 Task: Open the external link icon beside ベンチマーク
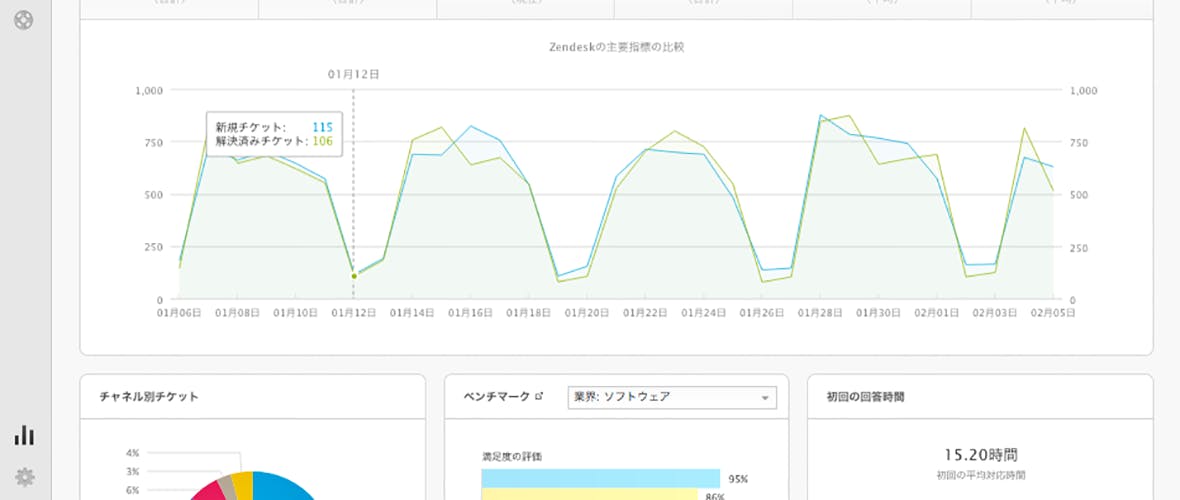(x=537, y=397)
